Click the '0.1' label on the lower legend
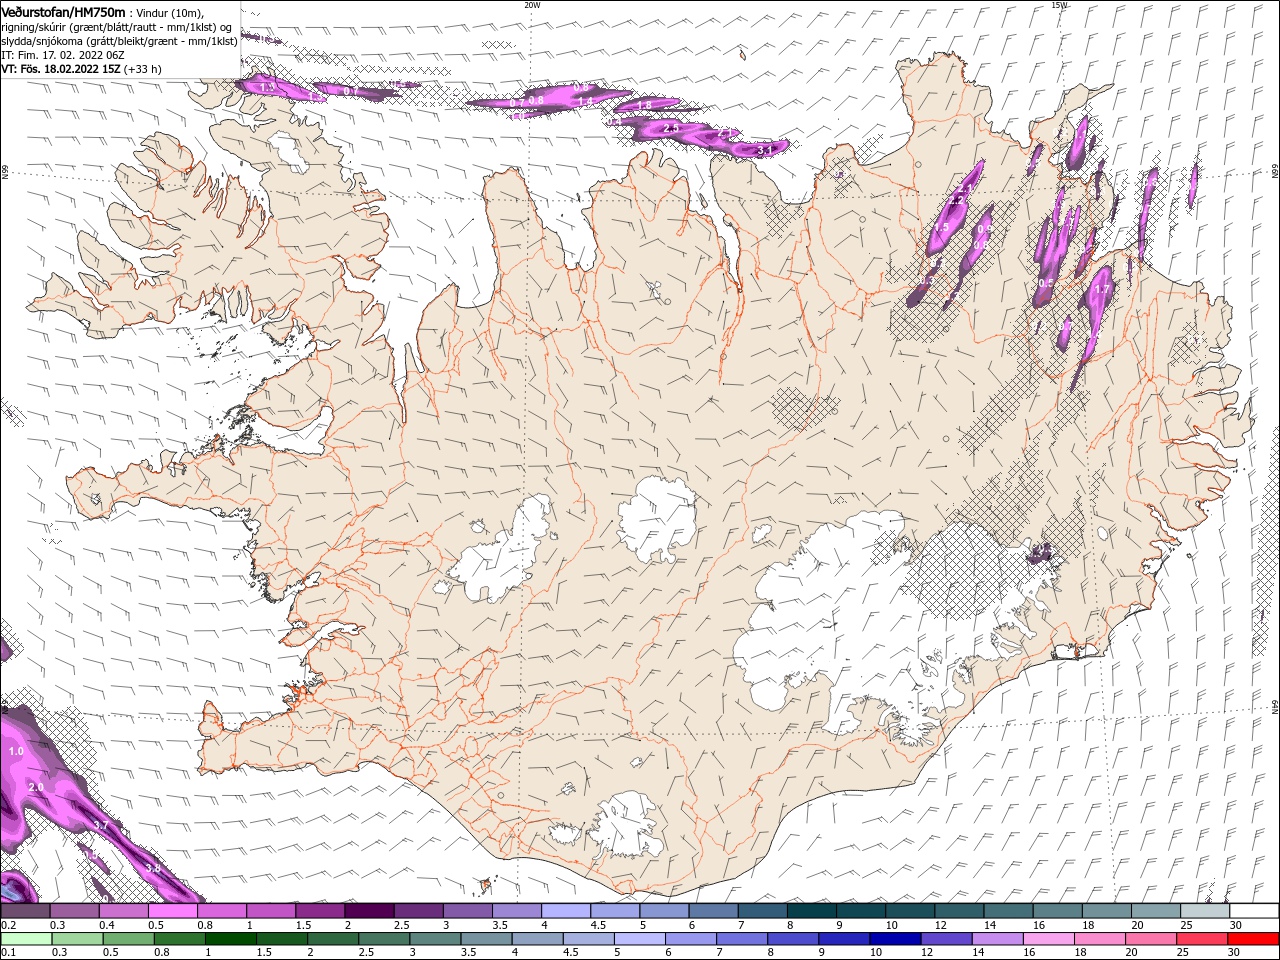The image size is (1280, 960). (x=8, y=953)
